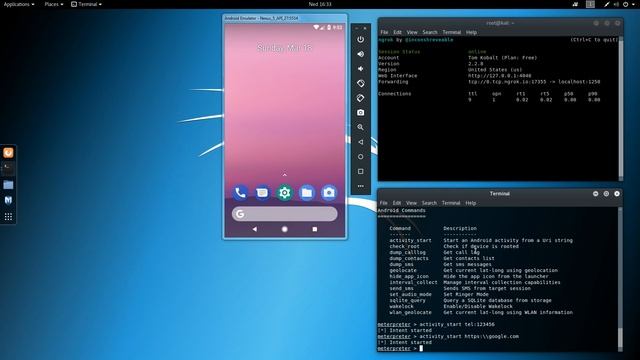Click the Android status bar clock

[338, 27]
